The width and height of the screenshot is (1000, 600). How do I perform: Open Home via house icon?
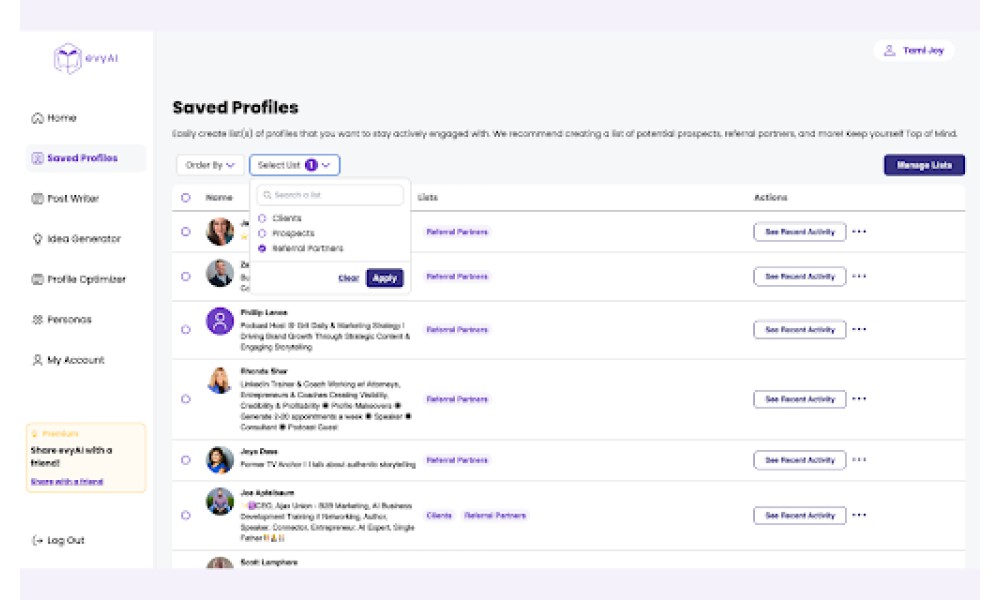tap(38, 118)
